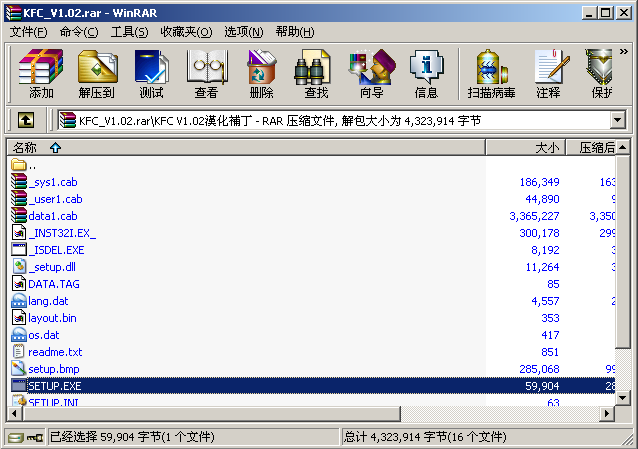Click the drive icon in status bar
This screenshot has height=449, width=638.
click(x=15, y=438)
